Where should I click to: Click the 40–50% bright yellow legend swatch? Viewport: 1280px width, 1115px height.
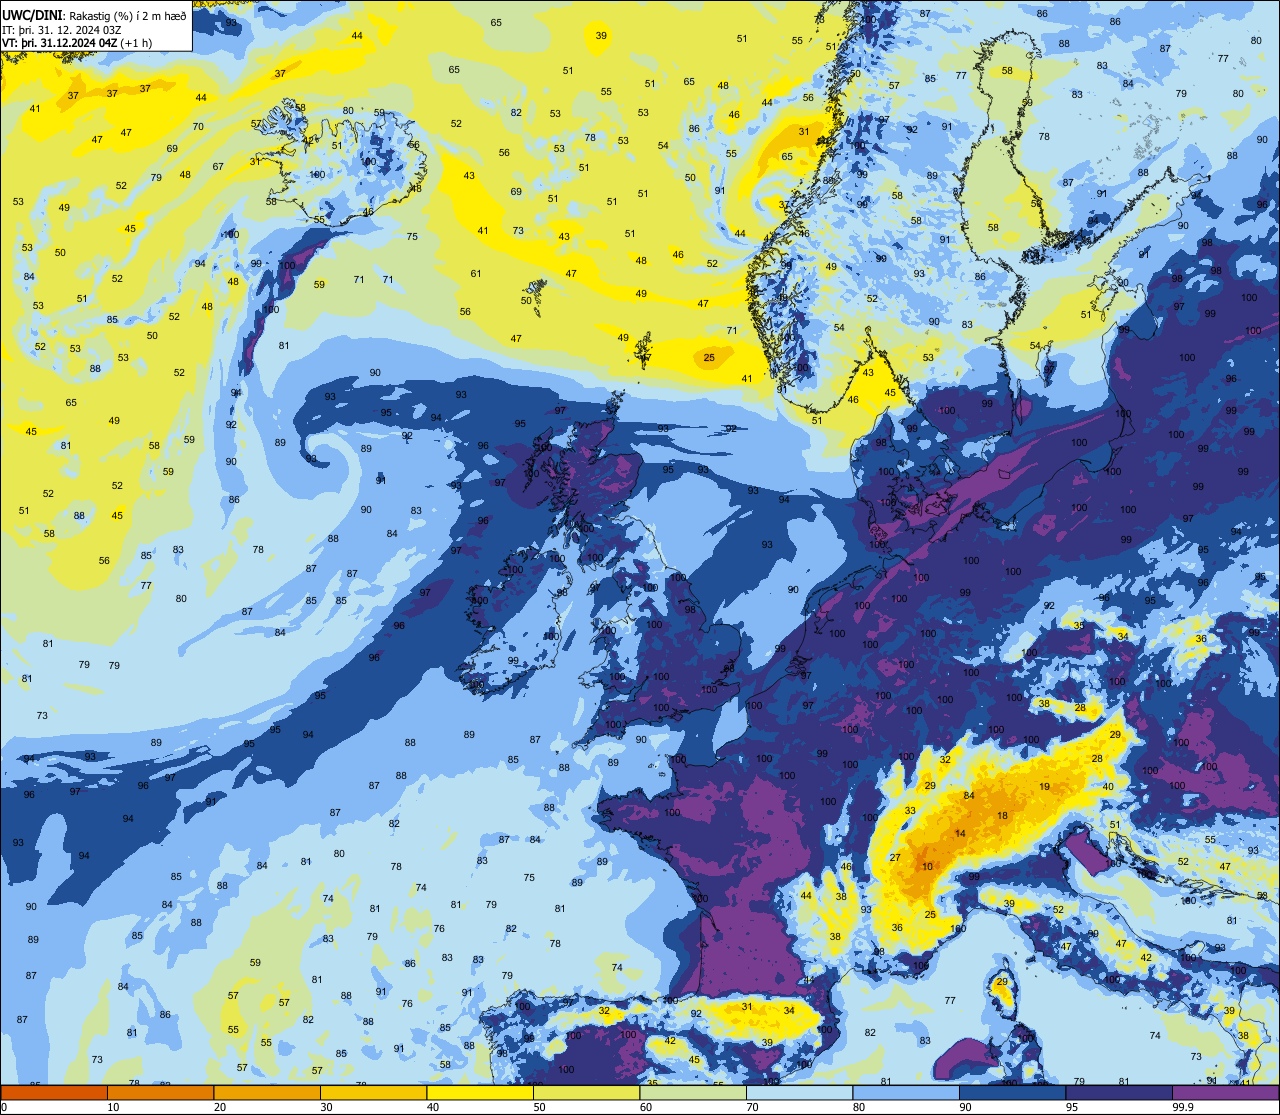point(480,1093)
